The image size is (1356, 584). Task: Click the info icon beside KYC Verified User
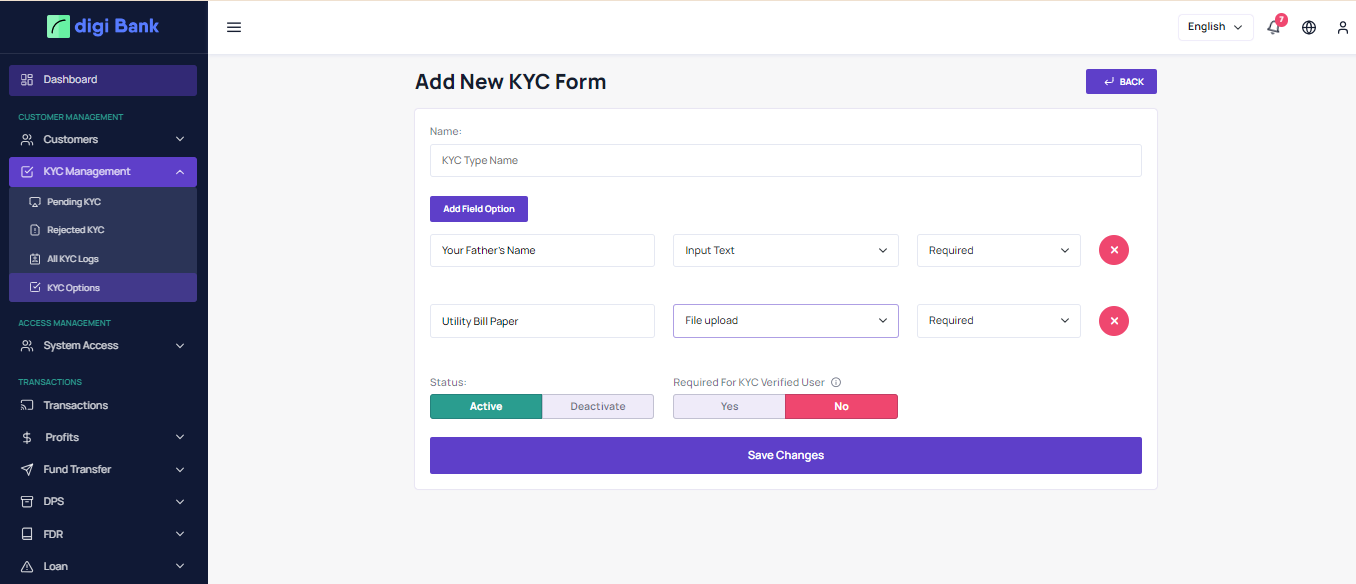tap(836, 382)
